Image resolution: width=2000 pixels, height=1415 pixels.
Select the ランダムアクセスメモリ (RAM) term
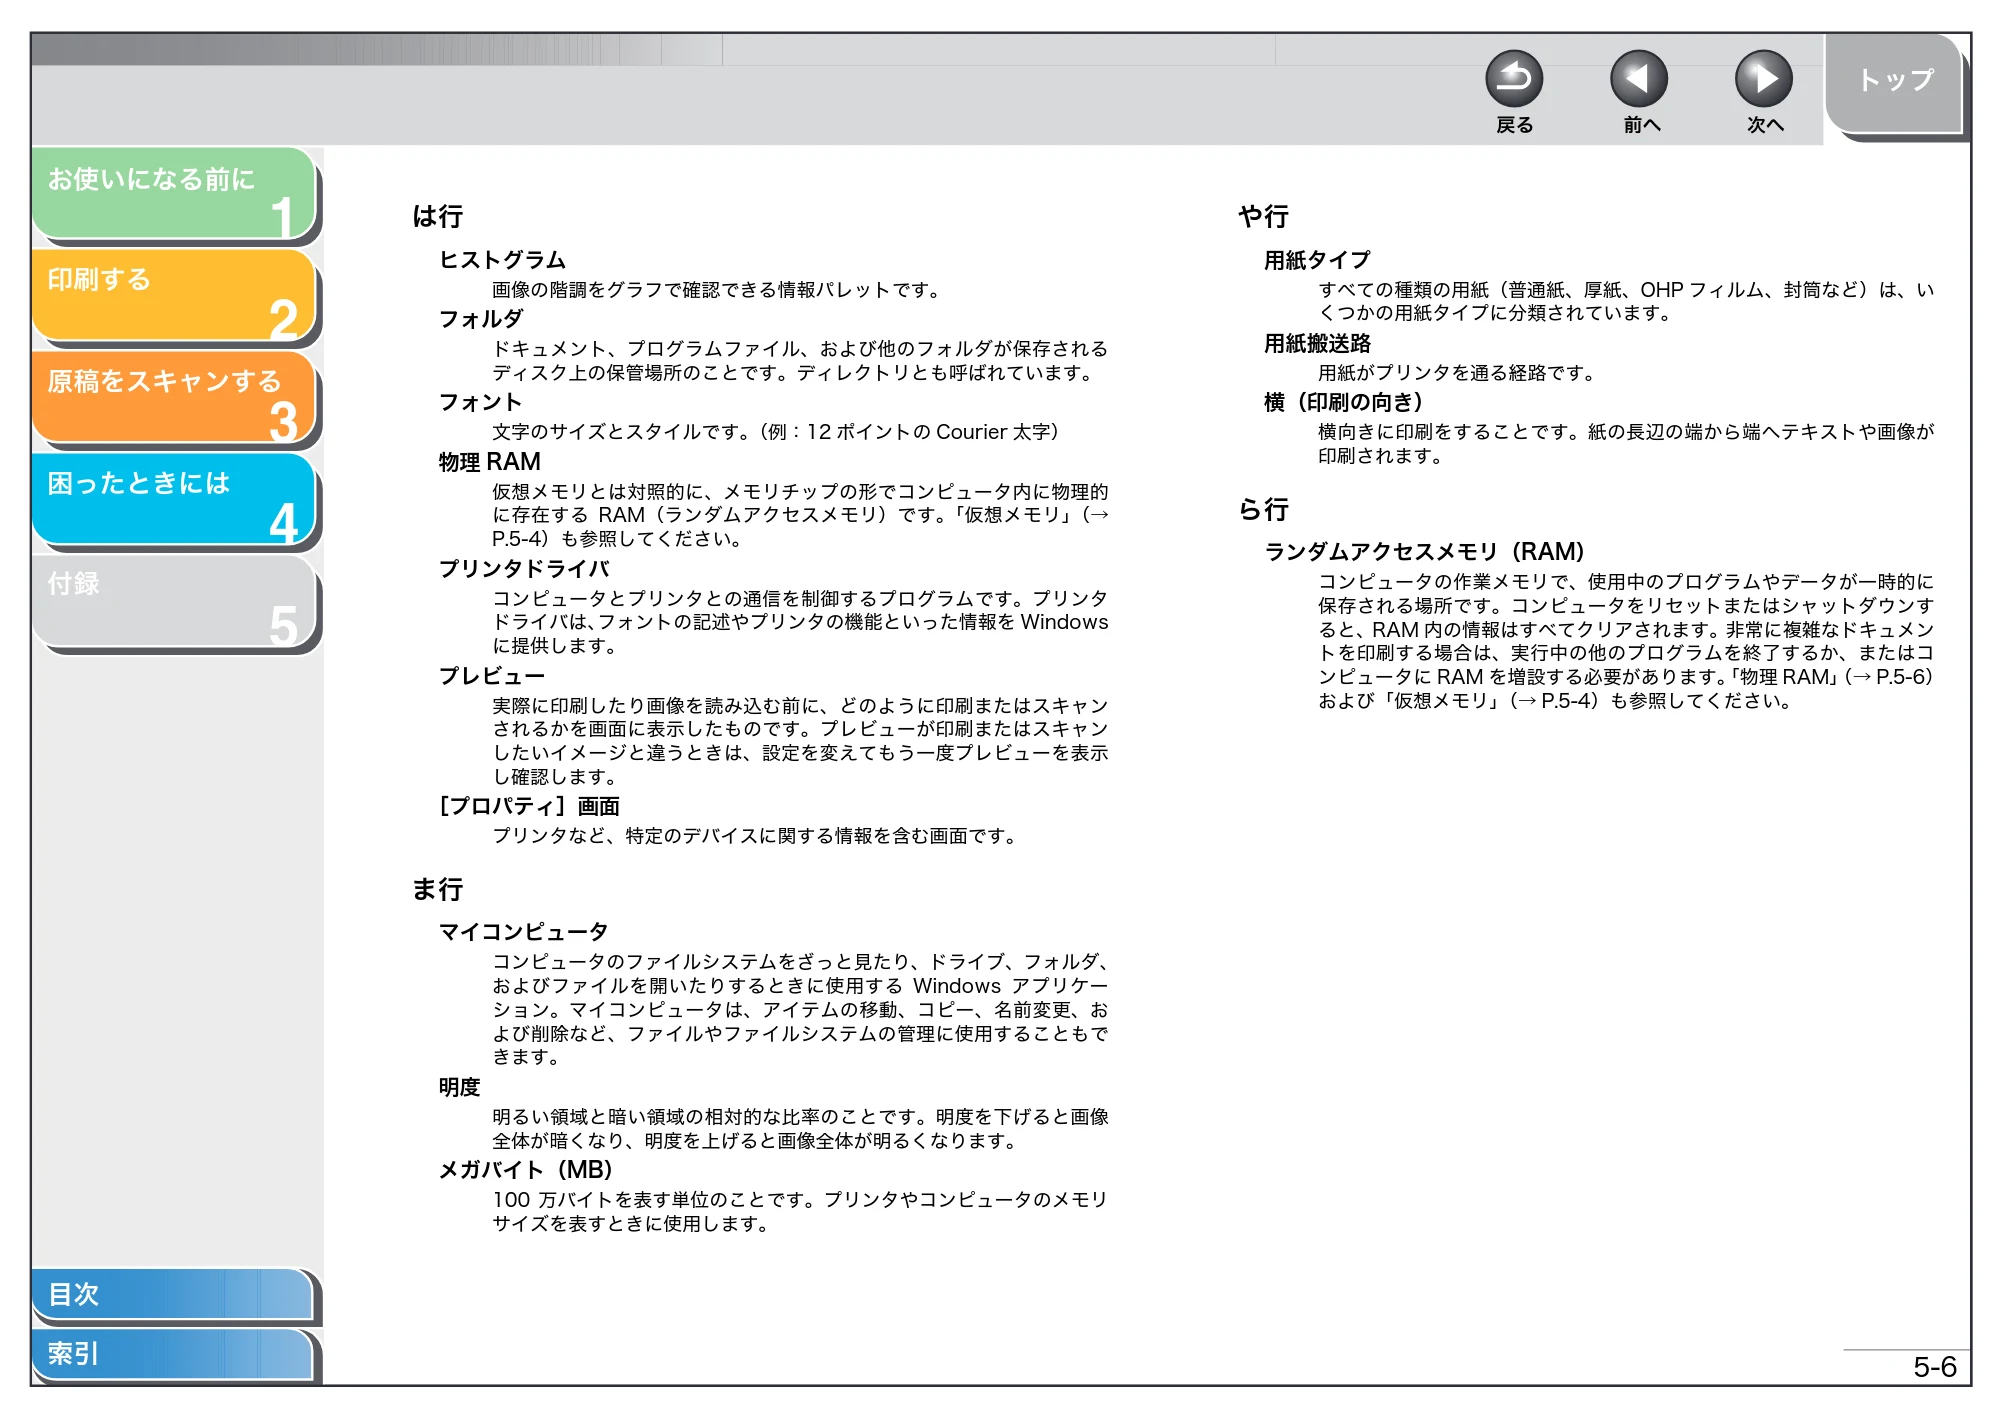click(1425, 552)
